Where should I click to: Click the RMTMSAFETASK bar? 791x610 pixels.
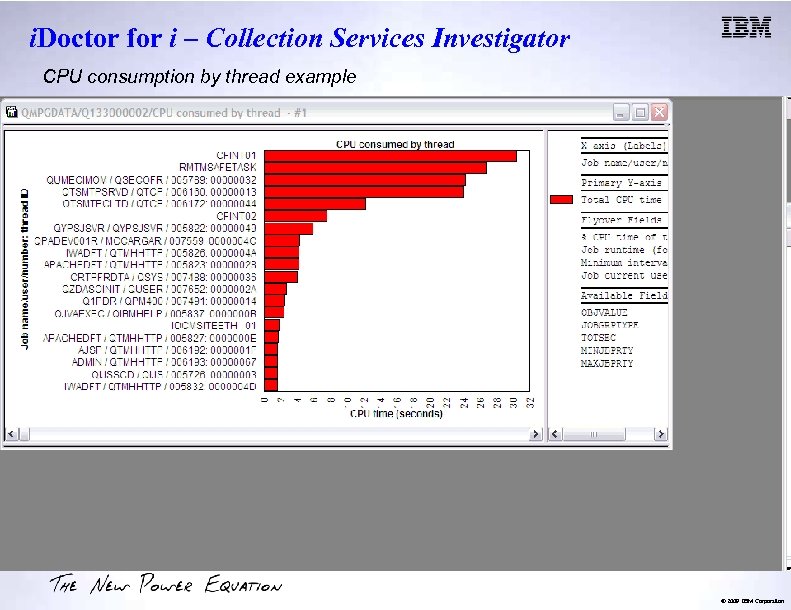coord(375,168)
